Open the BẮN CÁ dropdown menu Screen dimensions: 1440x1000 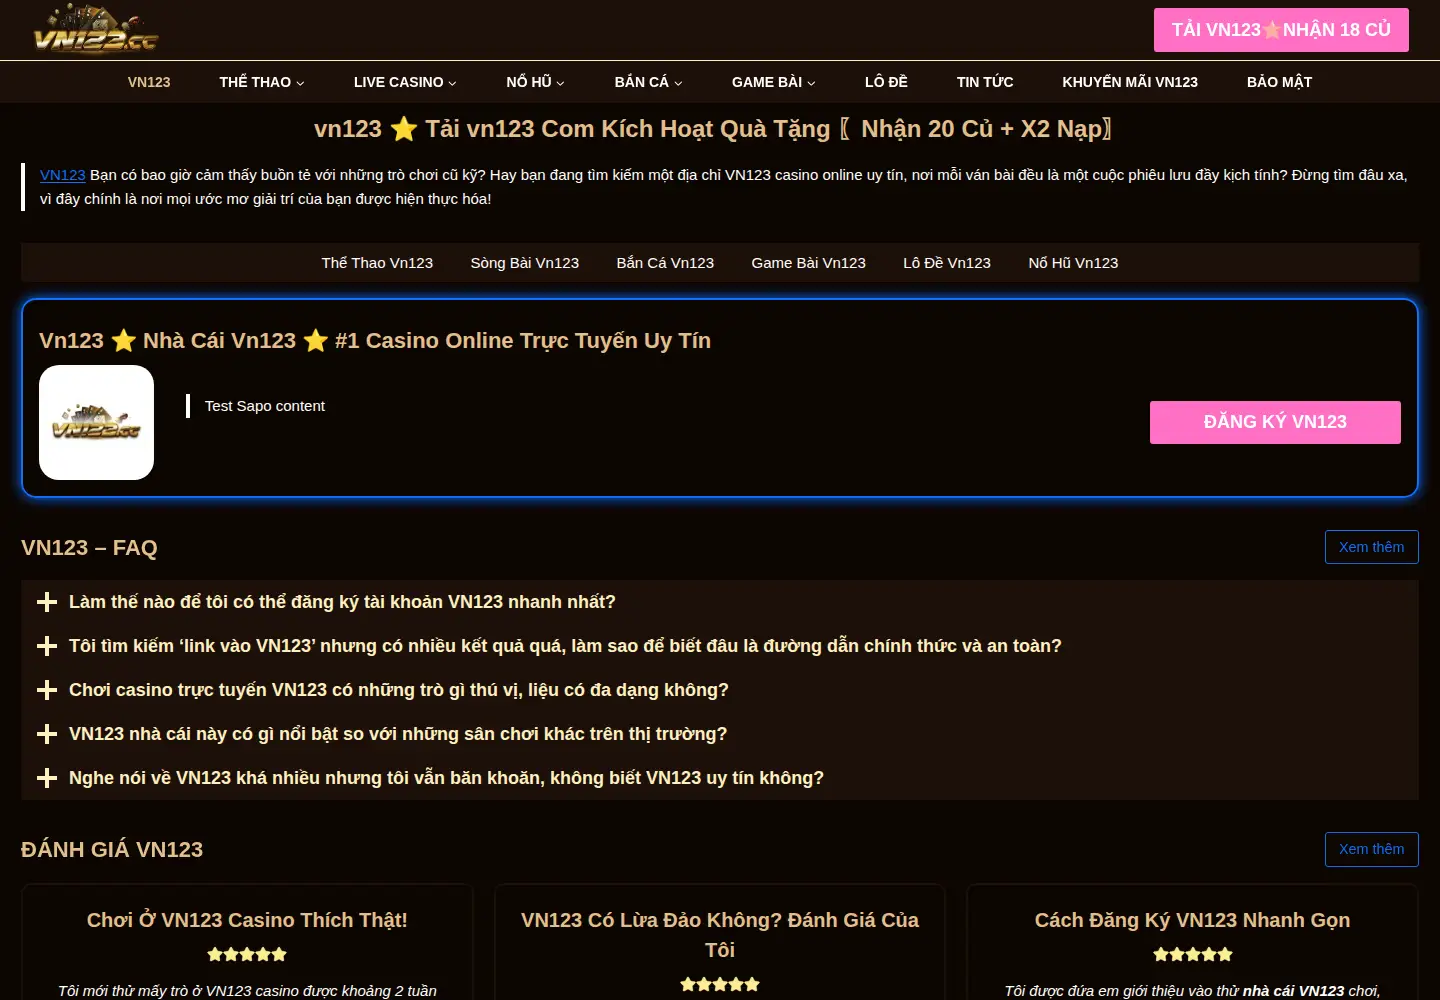(648, 82)
